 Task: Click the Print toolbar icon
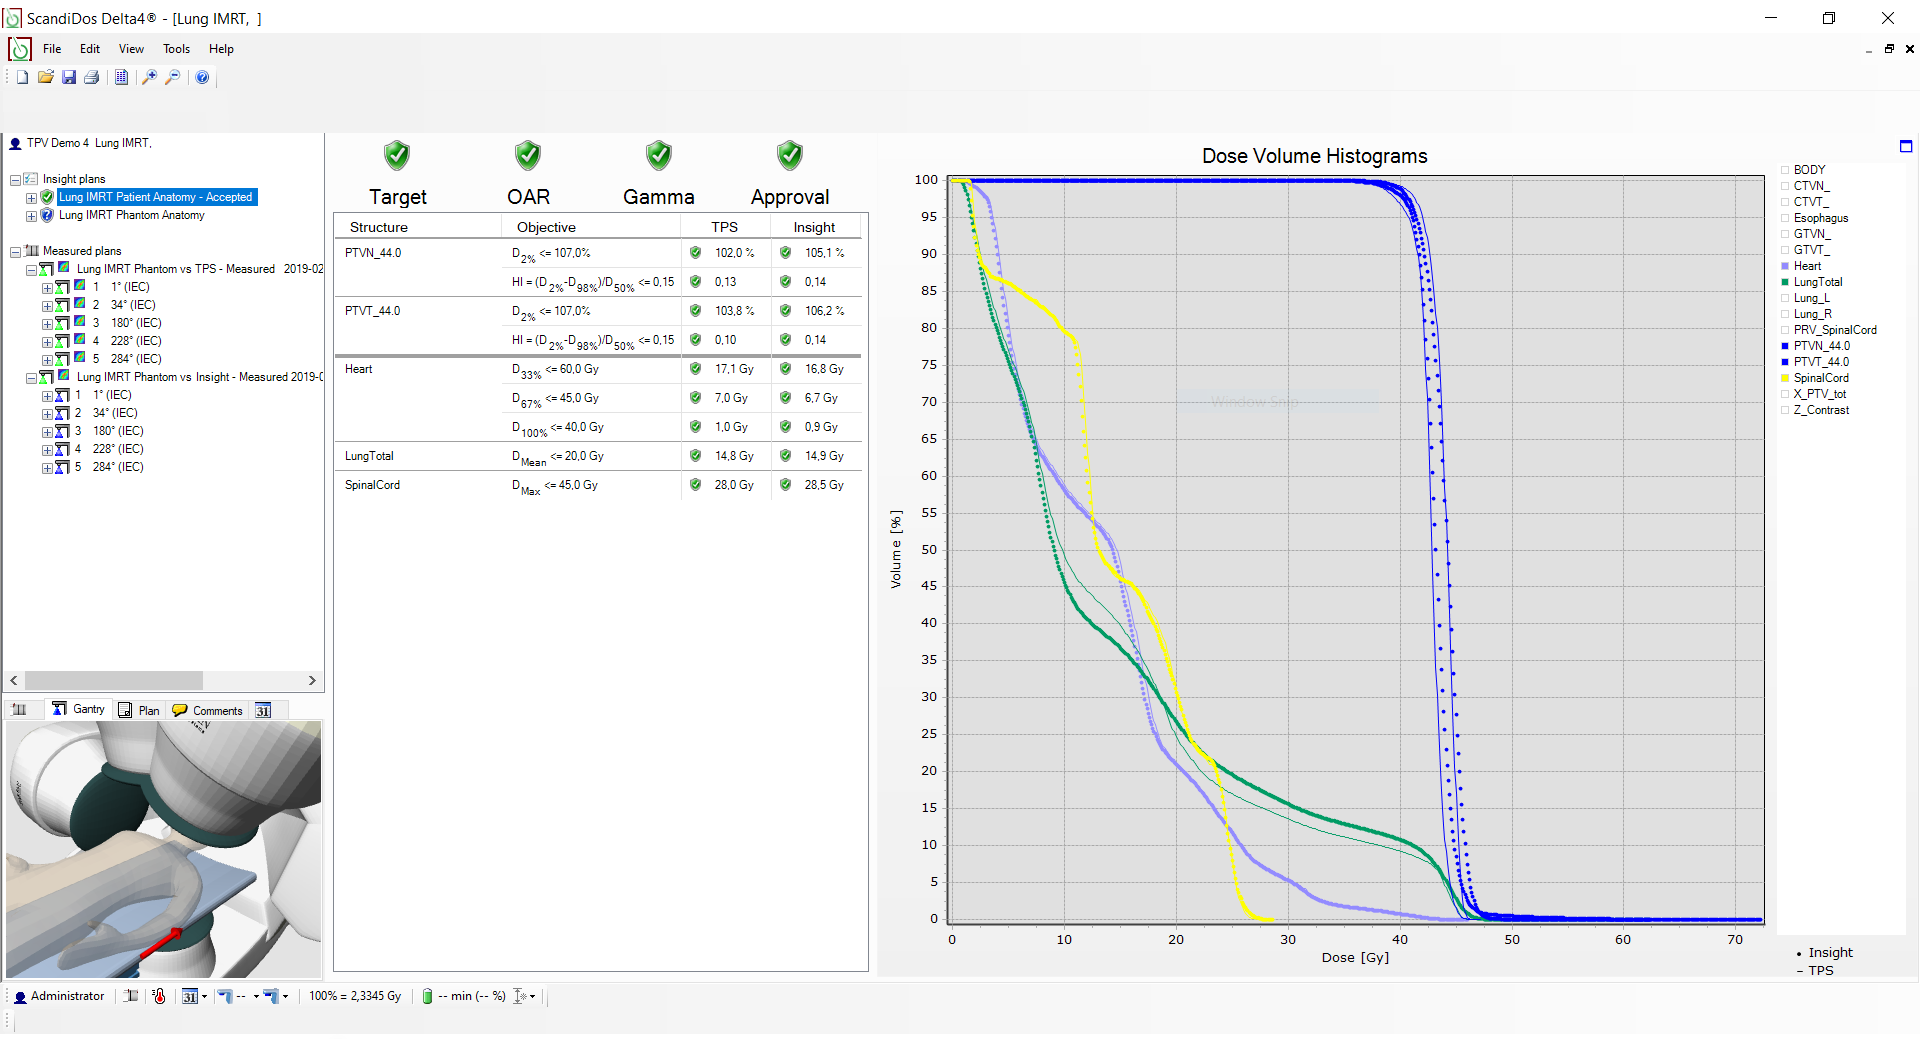(x=92, y=77)
